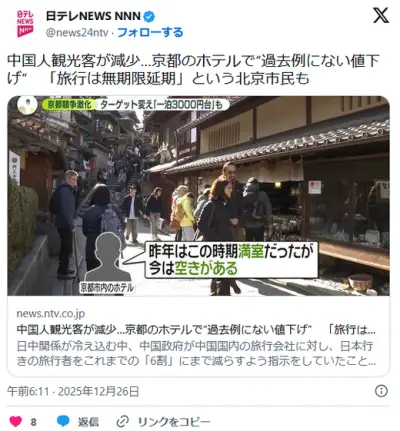Open the post info circle icon
Image resolution: width=400 pixels, height=431 pixels.
click(381, 391)
